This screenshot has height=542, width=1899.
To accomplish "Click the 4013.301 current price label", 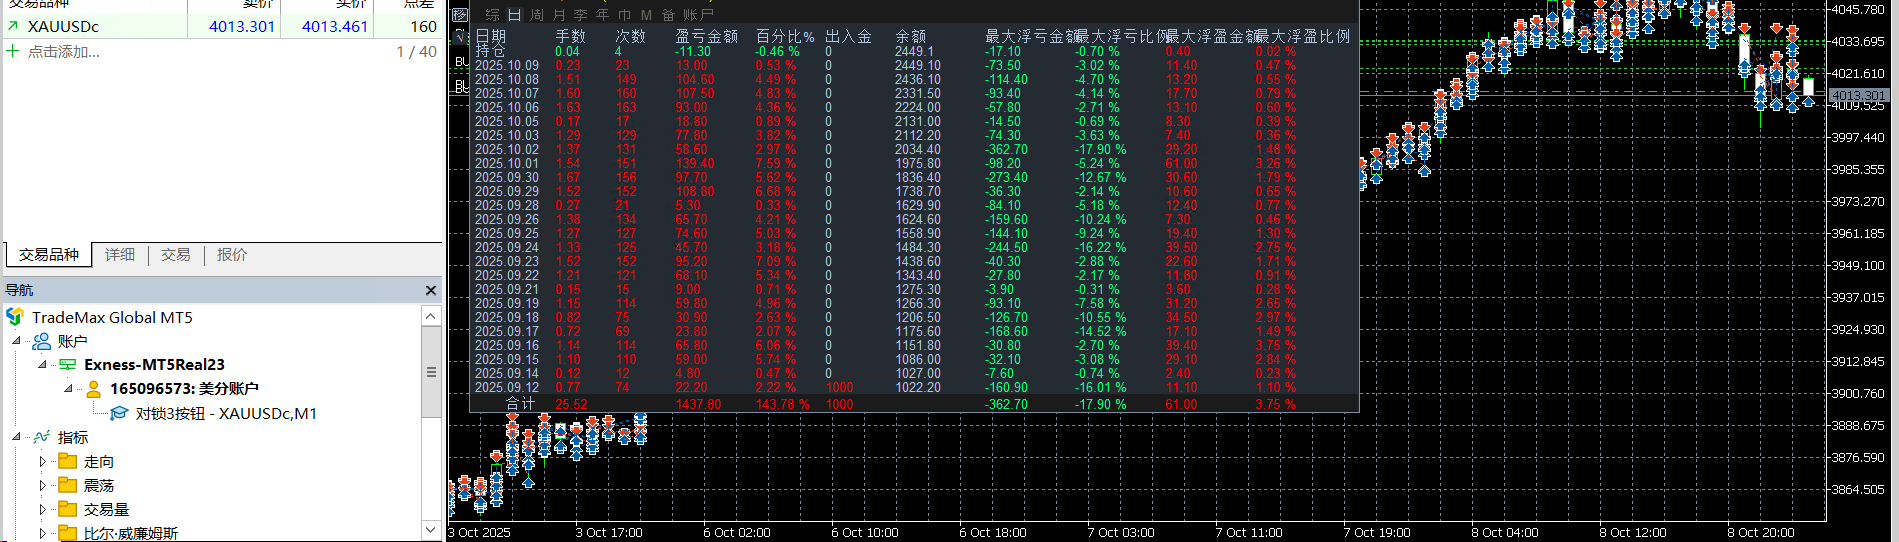I will click(x=1859, y=96).
